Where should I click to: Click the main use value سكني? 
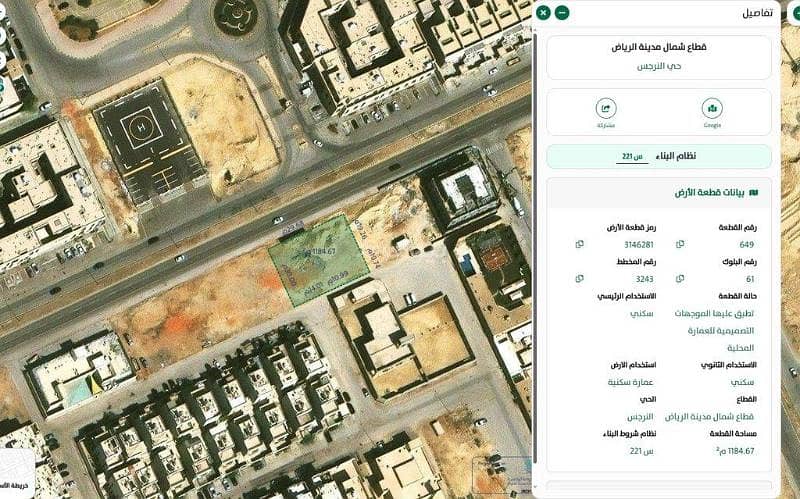642,313
